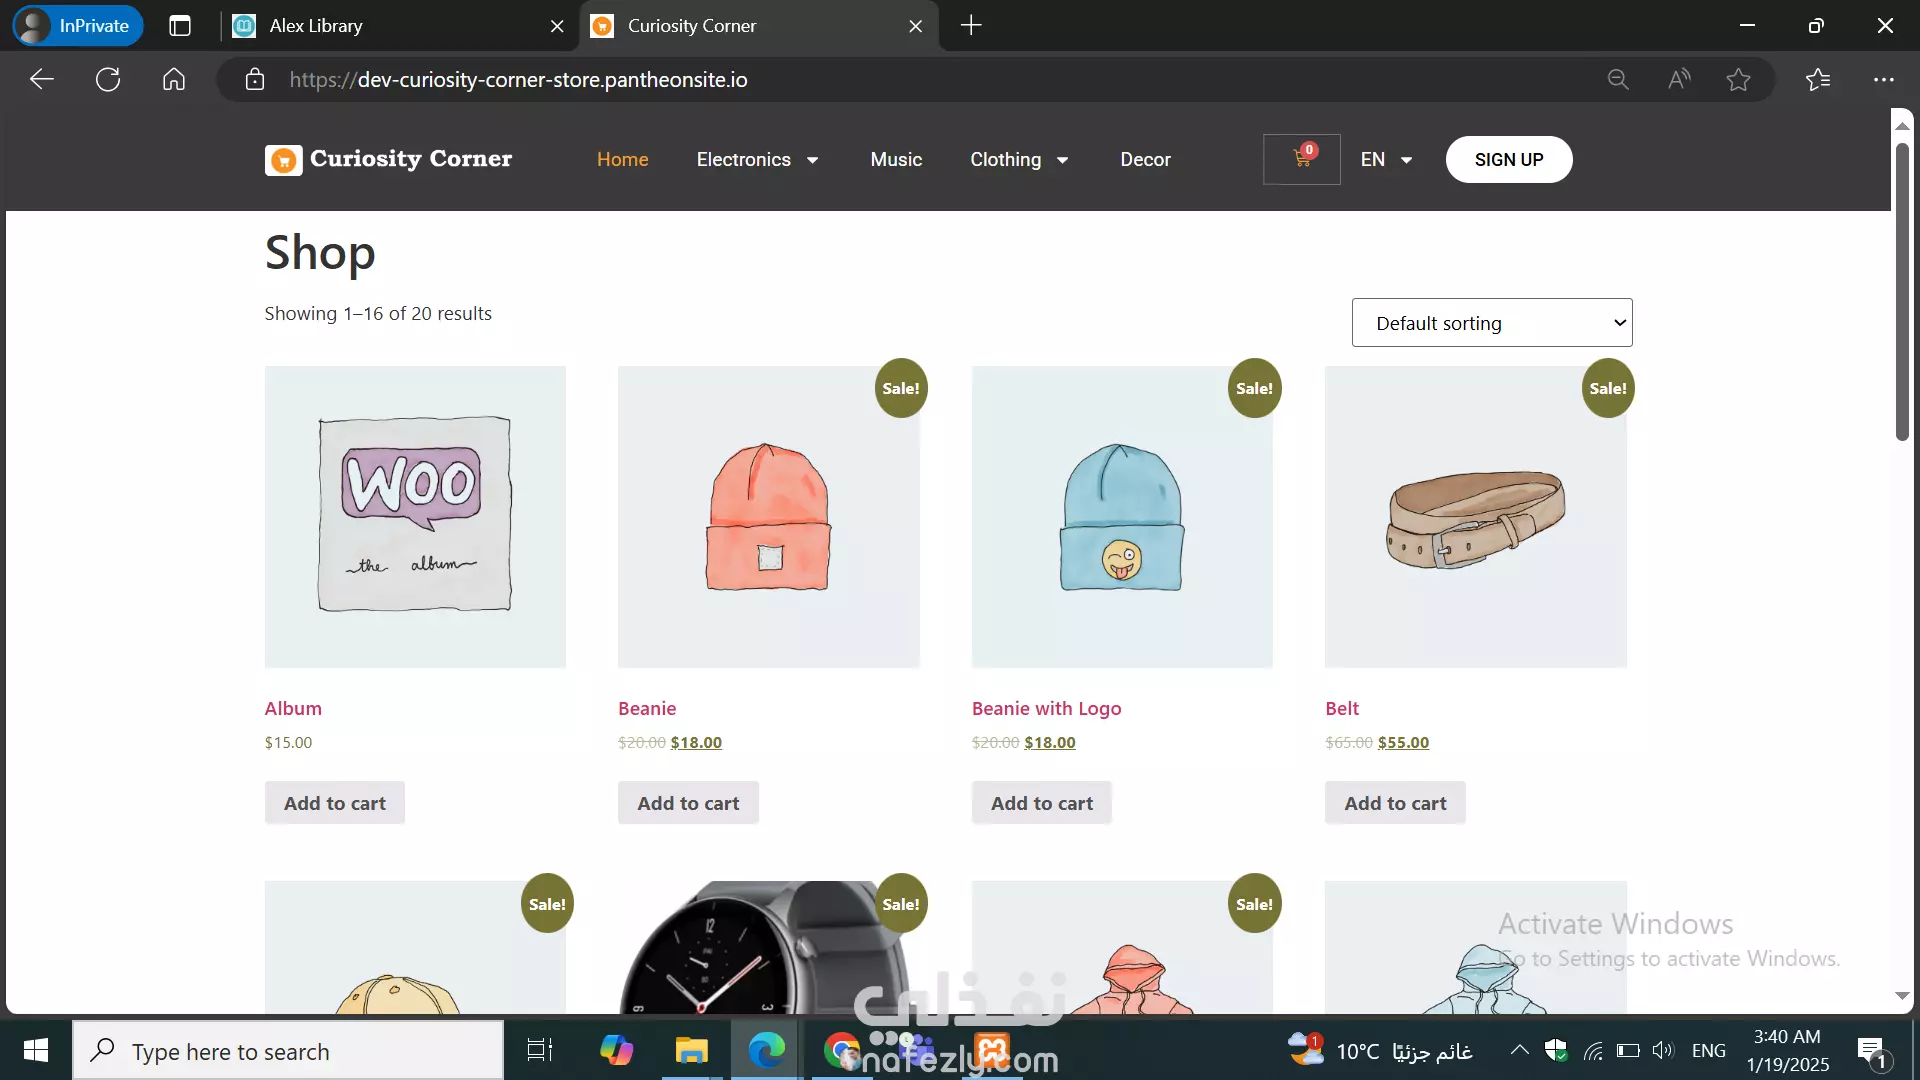Image resolution: width=1920 pixels, height=1080 pixels.
Task: Launch Copilot from the taskbar
Action: point(616,1050)
